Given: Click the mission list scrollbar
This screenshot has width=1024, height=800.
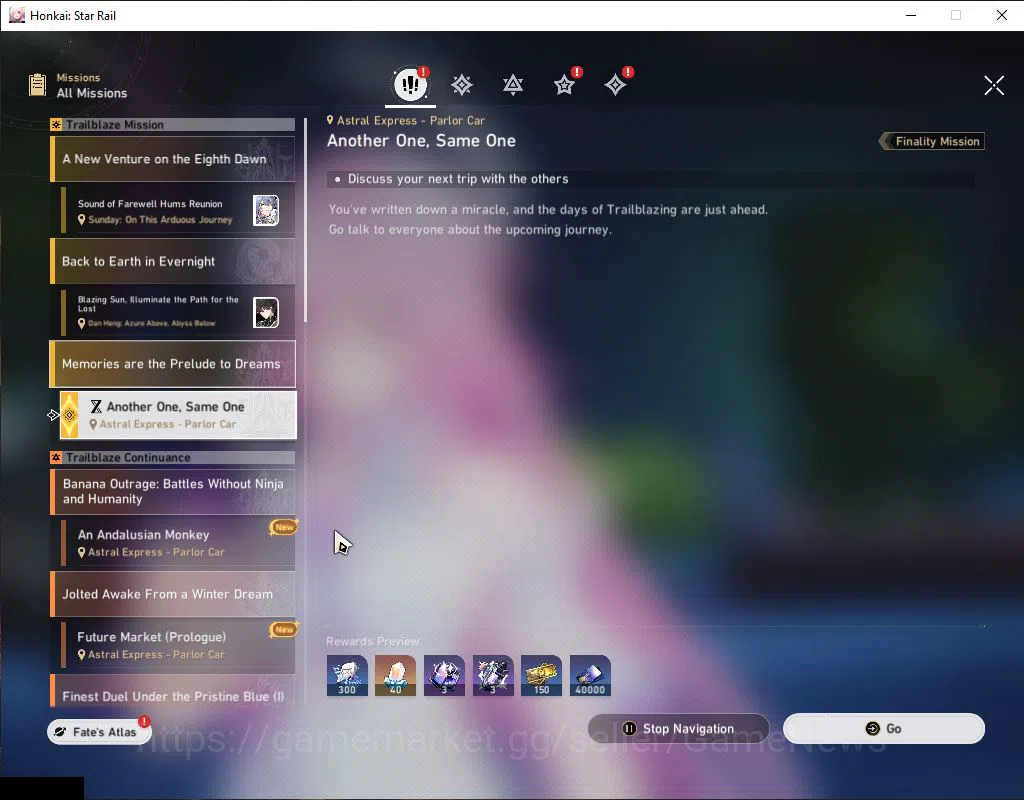Looking at the screenshot, I should point(306,220).
